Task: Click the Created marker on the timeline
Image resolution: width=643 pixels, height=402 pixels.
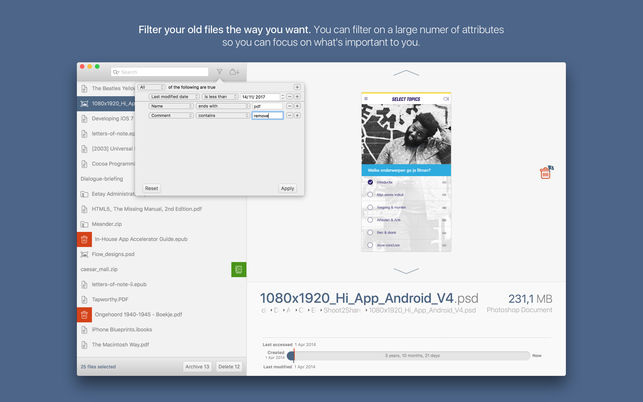Action: tap(291, 356)
